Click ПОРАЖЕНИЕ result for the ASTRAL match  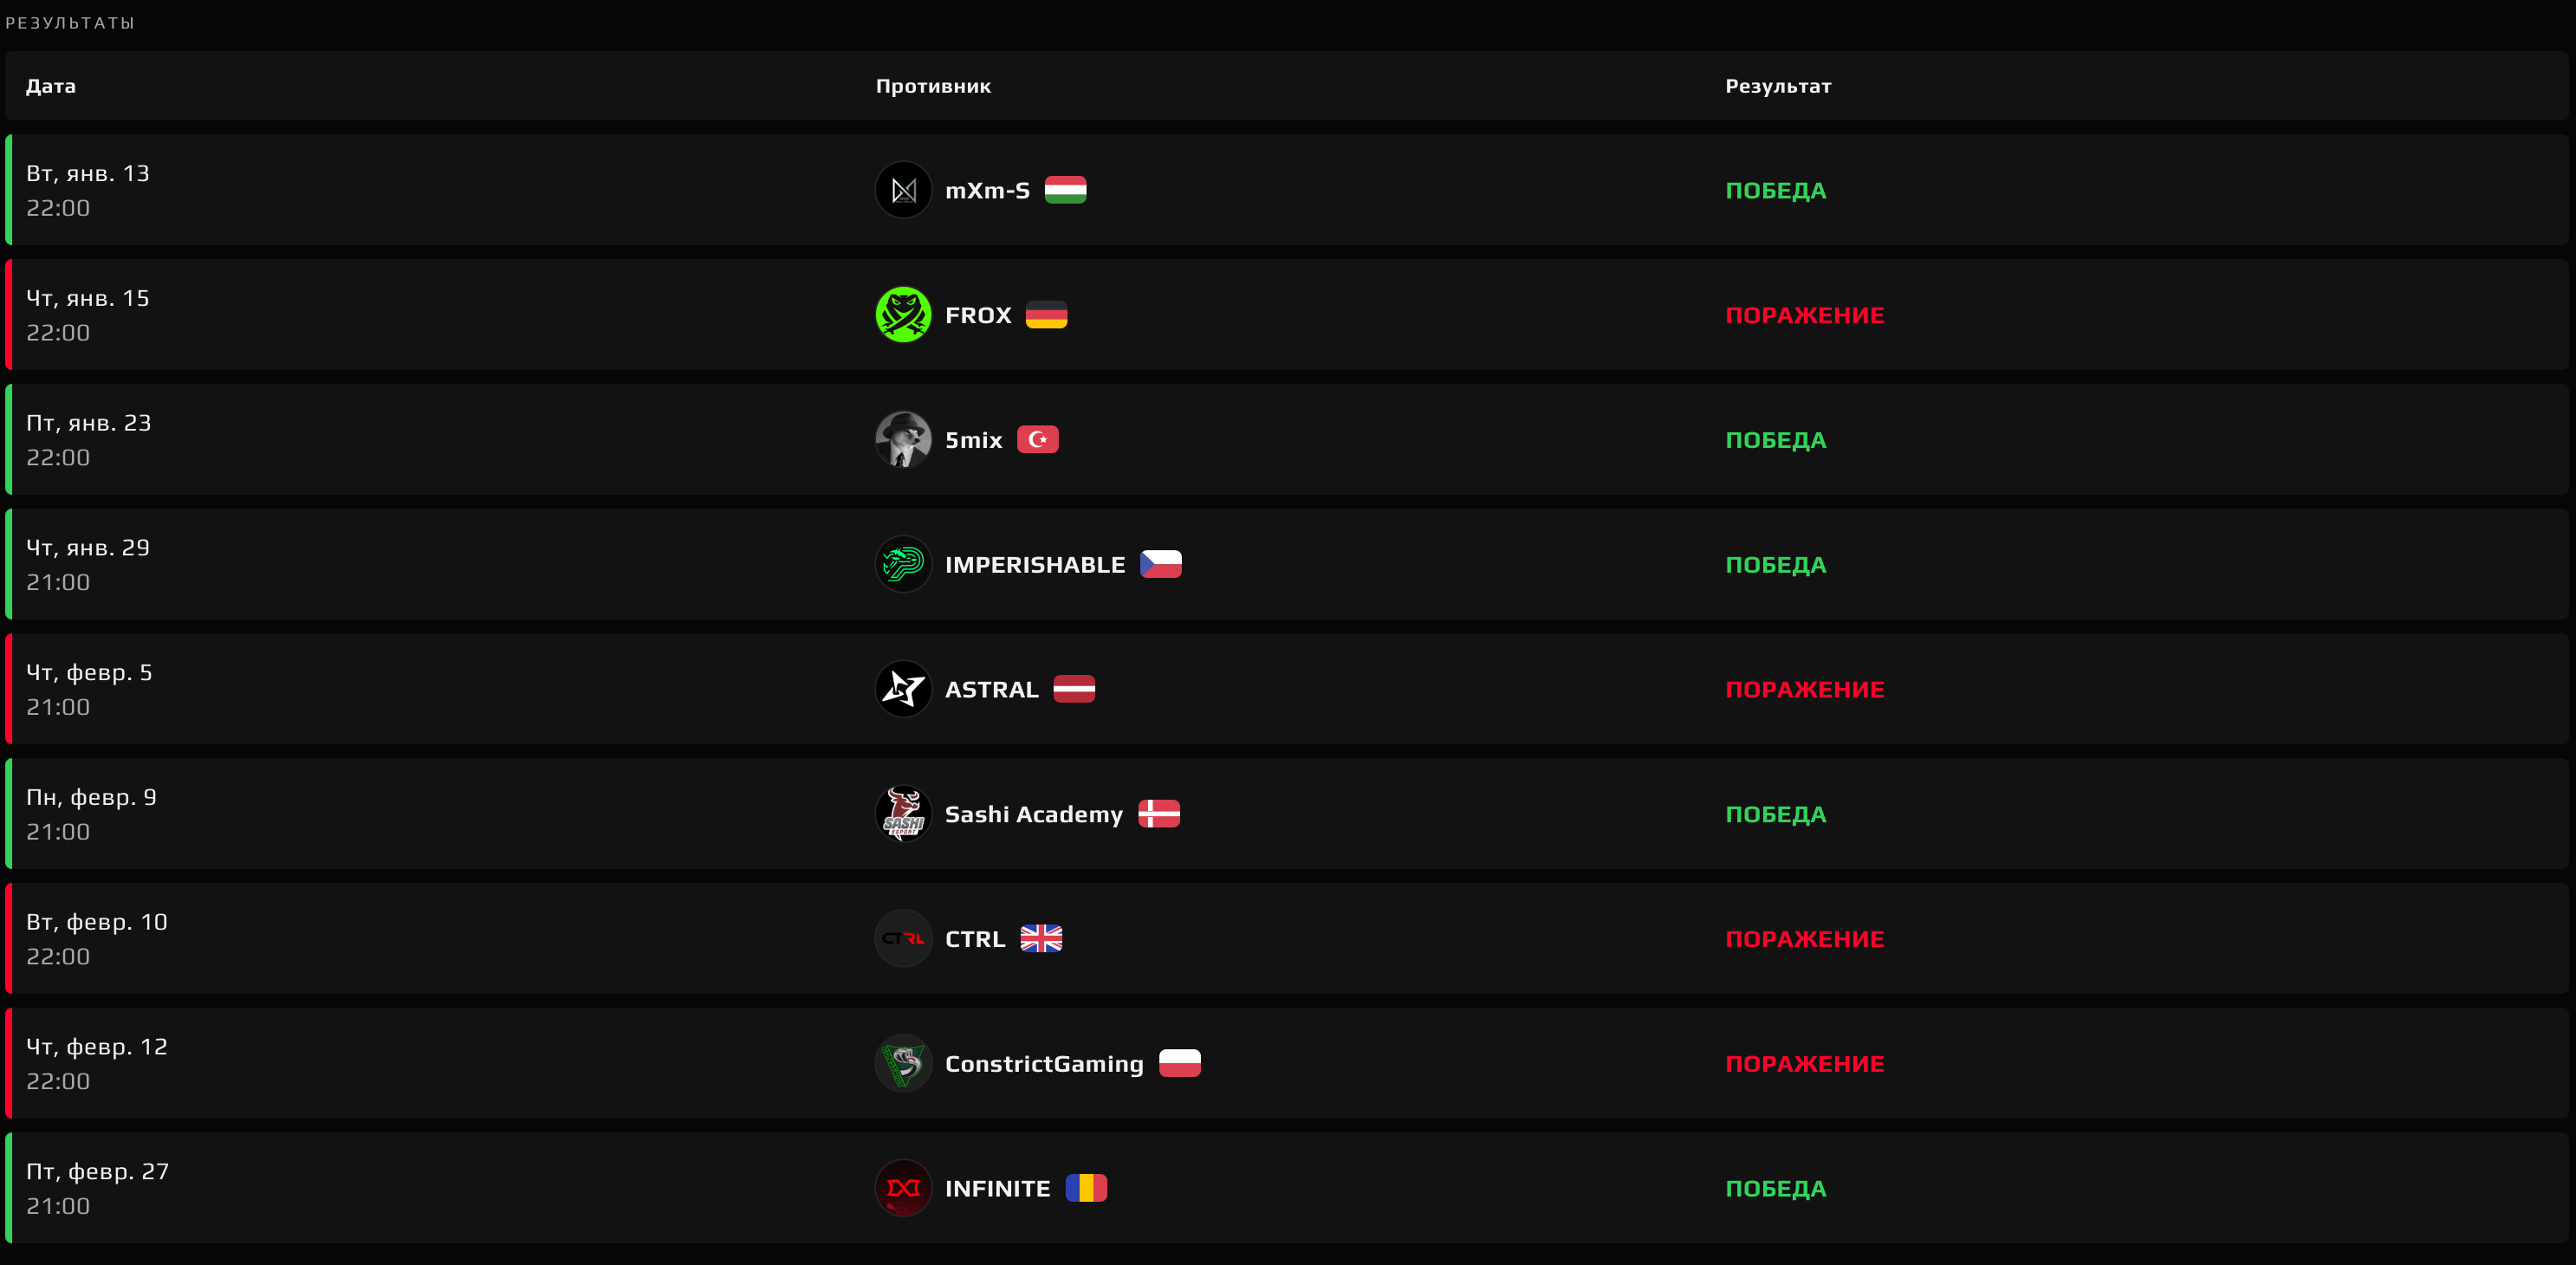click(x=1804, y=689)
